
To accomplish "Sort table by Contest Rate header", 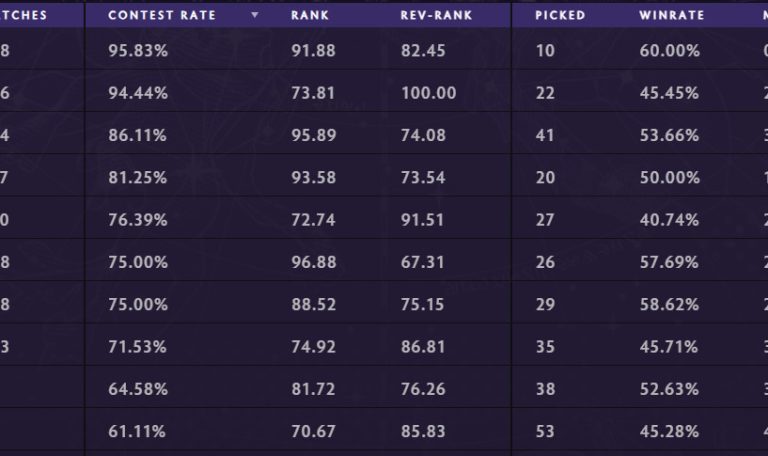I will click(162, 15).
